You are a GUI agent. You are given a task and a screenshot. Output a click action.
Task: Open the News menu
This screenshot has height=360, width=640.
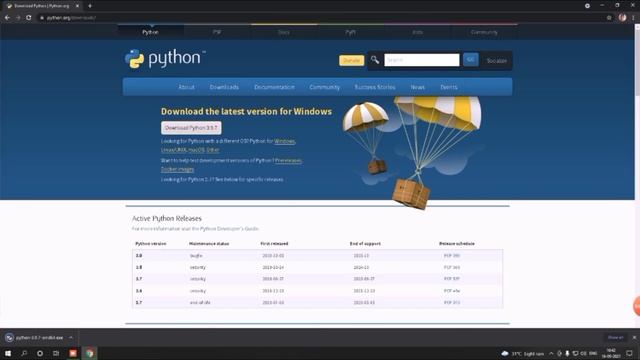[x=418, y=87]
